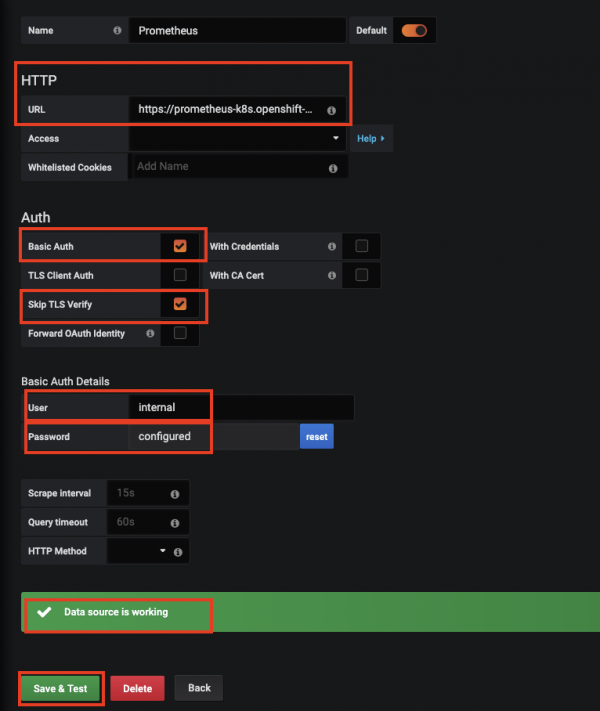
Task: Click info icon in Scrape interval field
Action: click(175, 494)
